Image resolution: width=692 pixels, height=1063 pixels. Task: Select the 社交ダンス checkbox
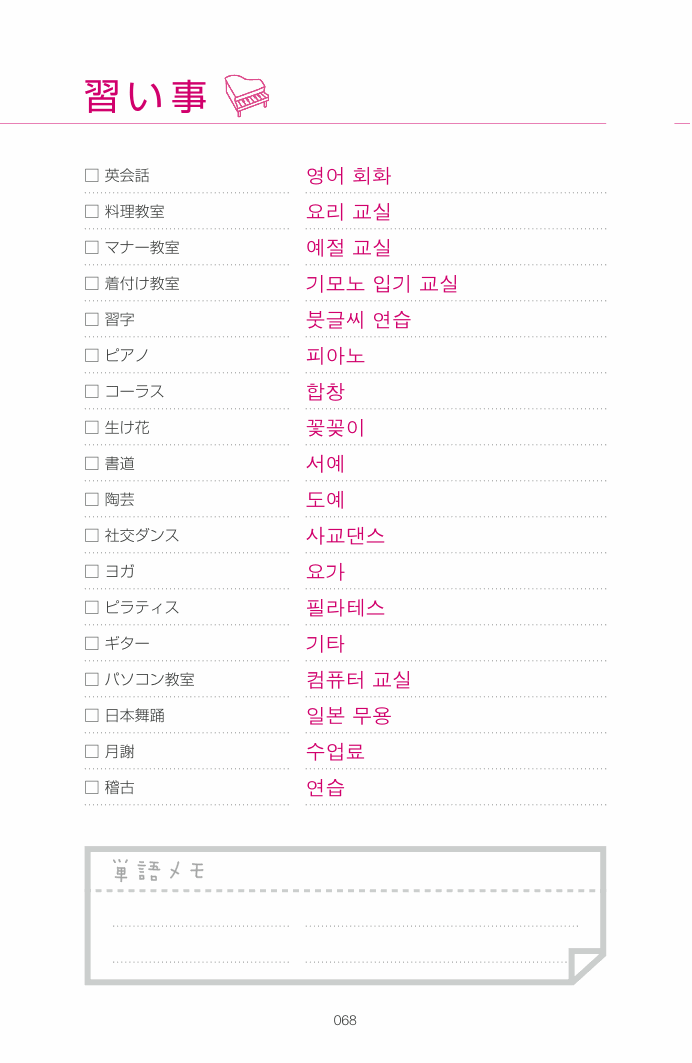pyautogui.click(x=91, y=535)
